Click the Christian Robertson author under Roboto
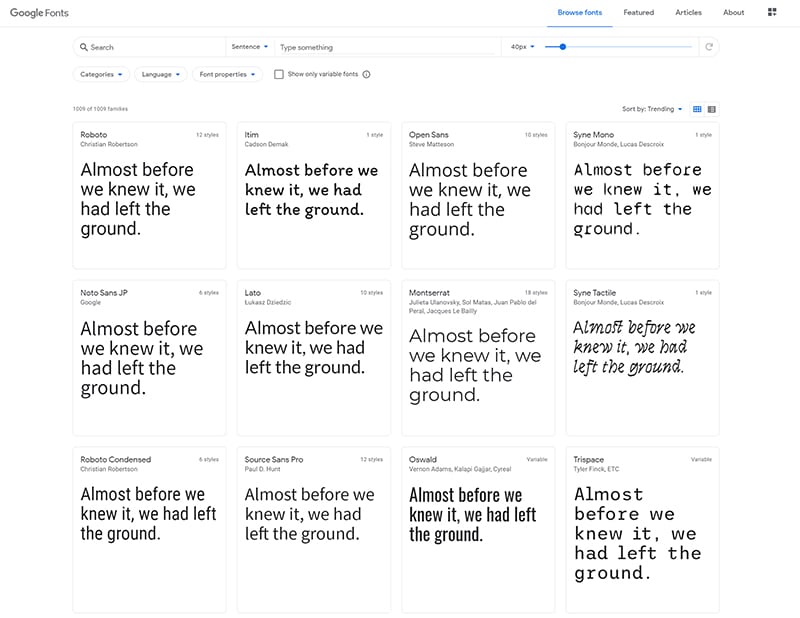Screen dimensions: 800x618 tap(109, 144)
